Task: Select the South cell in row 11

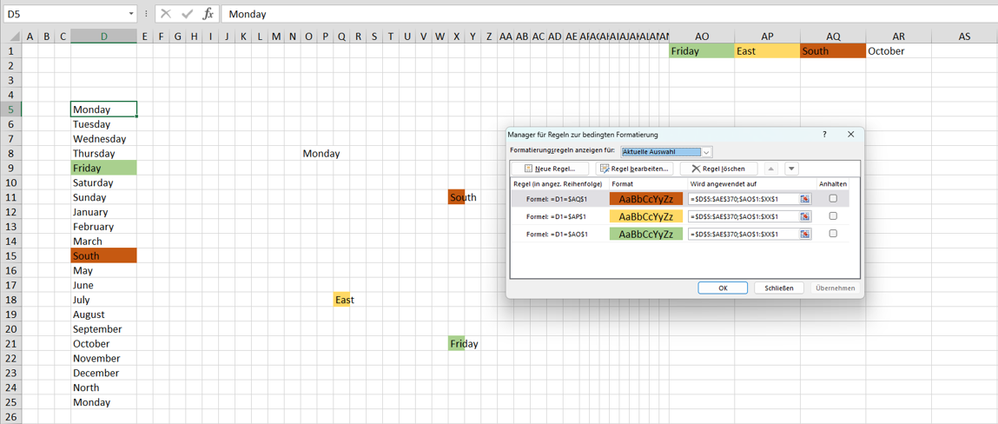Action: [456, 197]
